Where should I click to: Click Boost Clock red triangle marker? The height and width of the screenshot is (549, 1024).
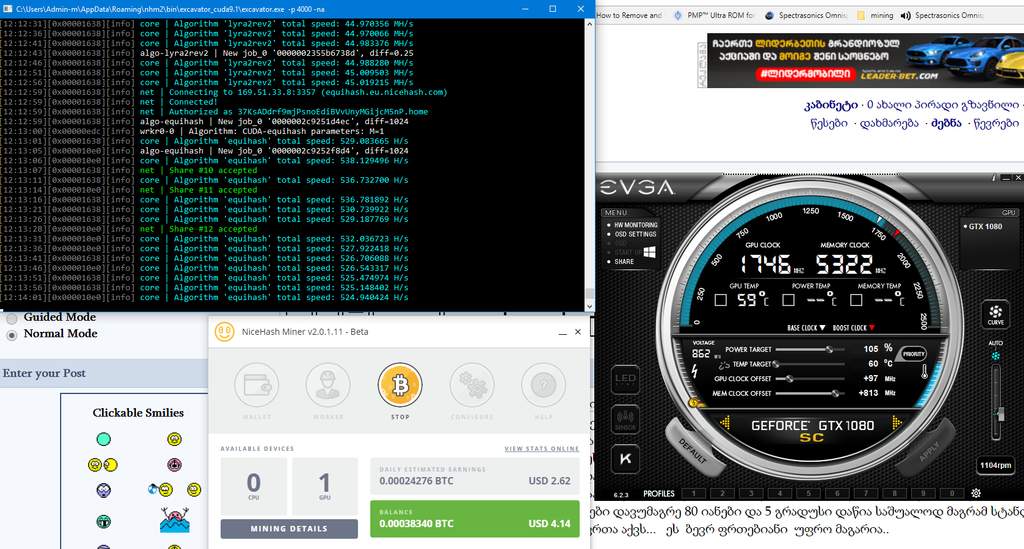click(872, 328)
